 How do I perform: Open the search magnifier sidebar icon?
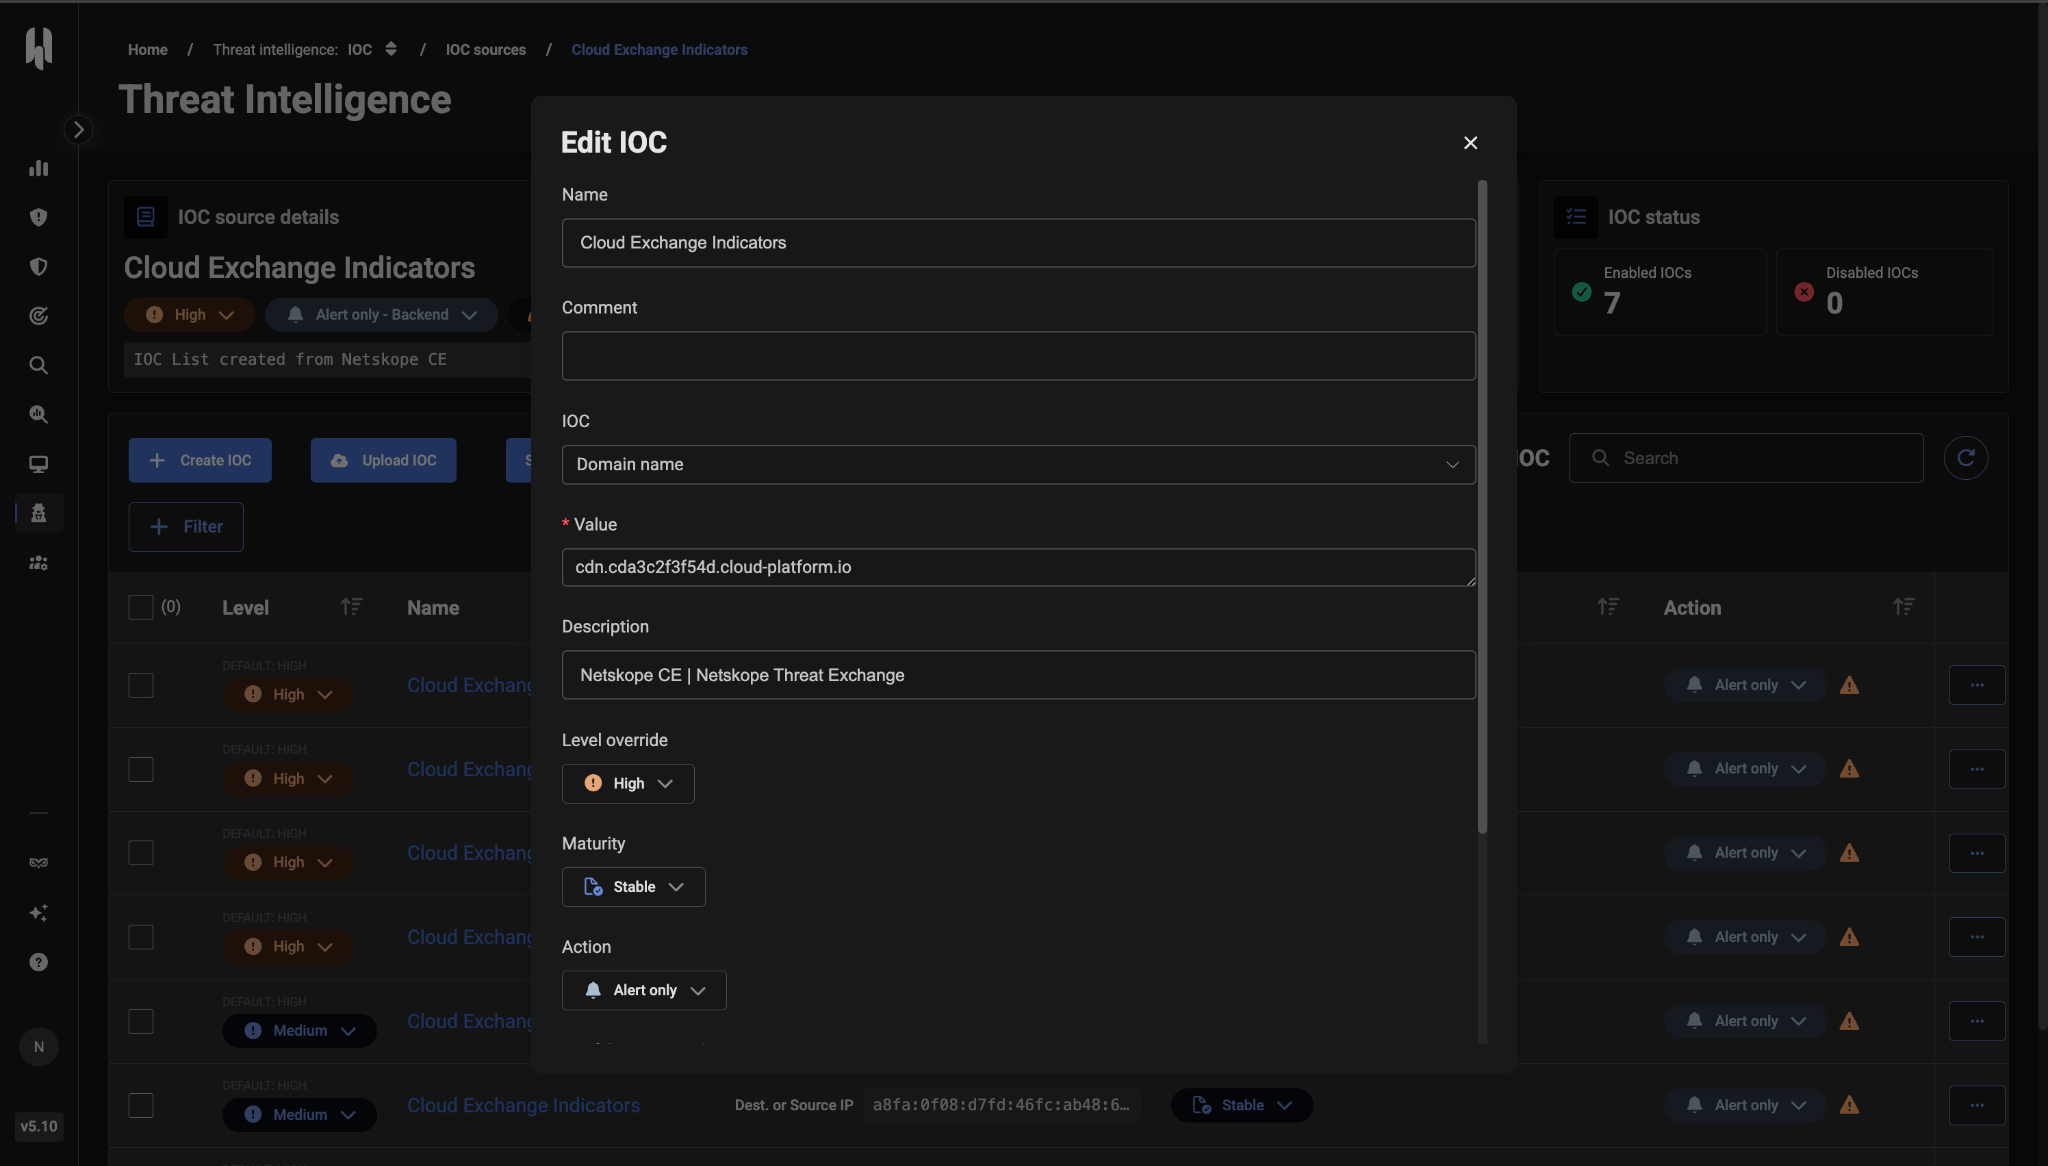39,365
